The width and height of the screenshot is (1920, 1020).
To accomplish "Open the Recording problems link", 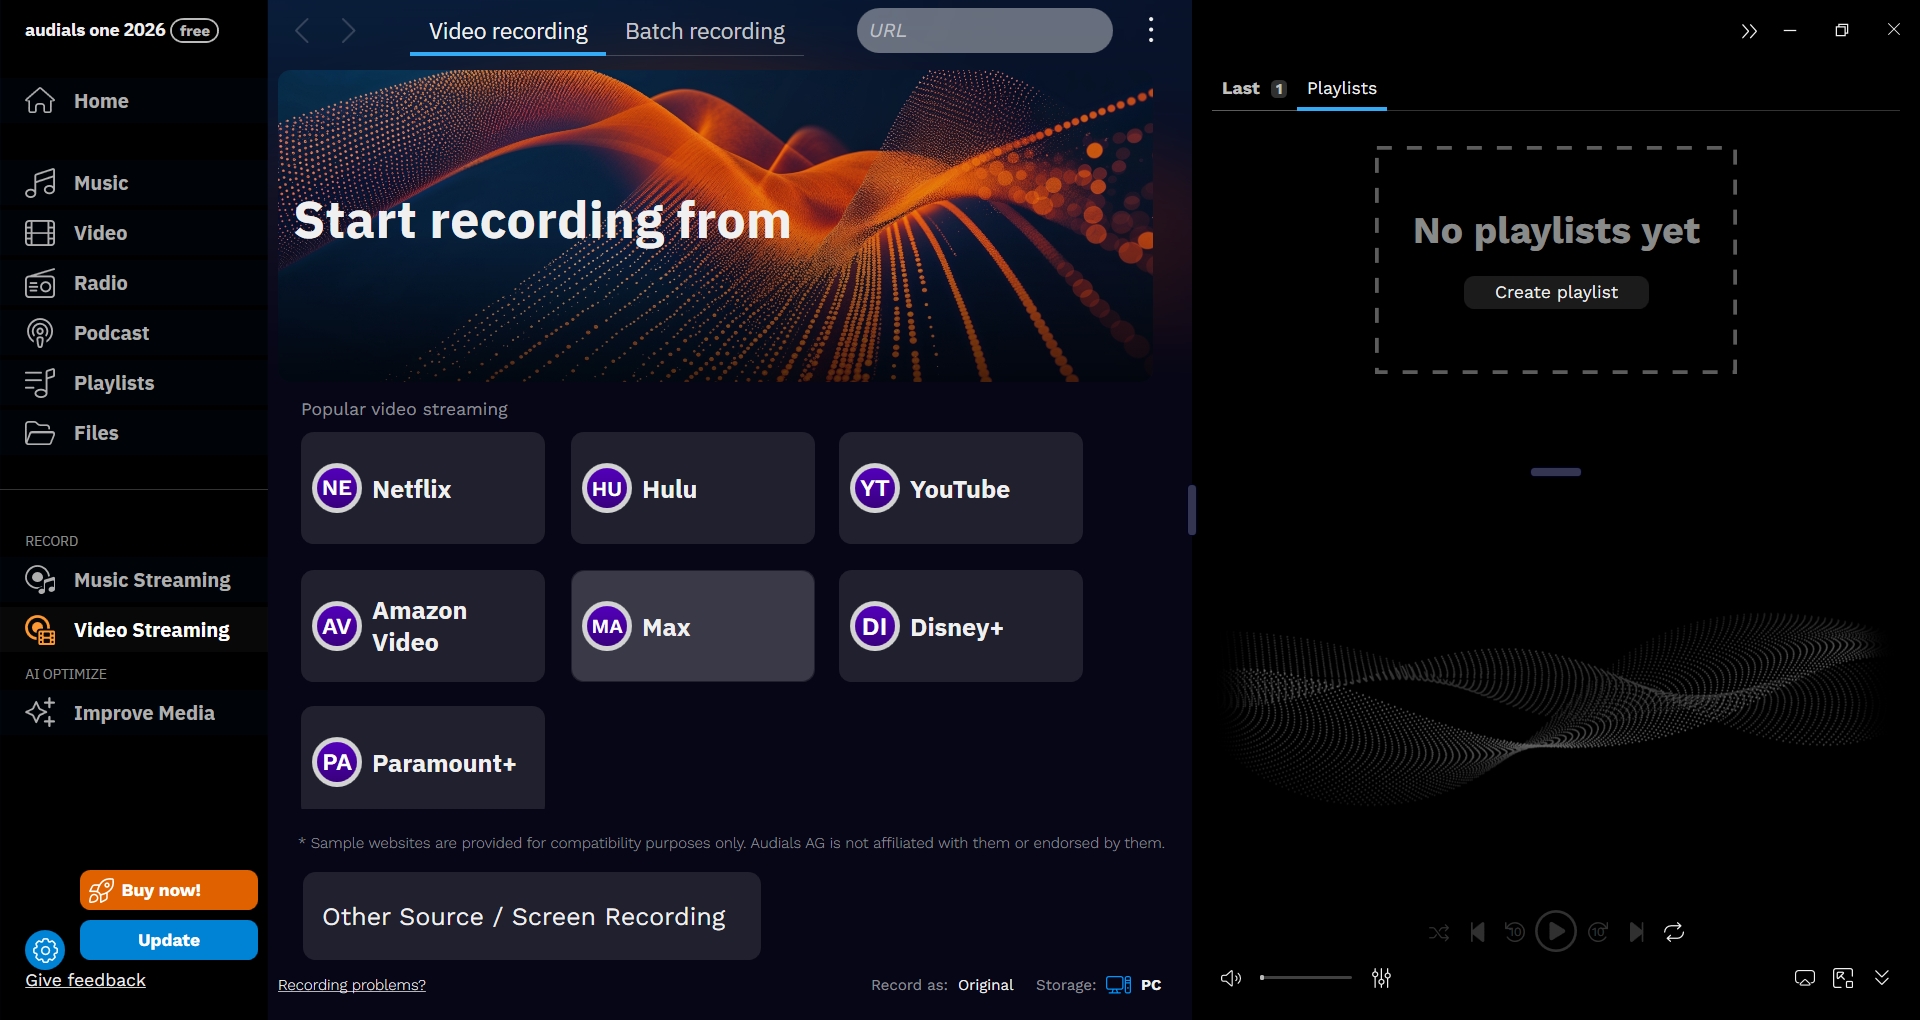I will (351, 985).
